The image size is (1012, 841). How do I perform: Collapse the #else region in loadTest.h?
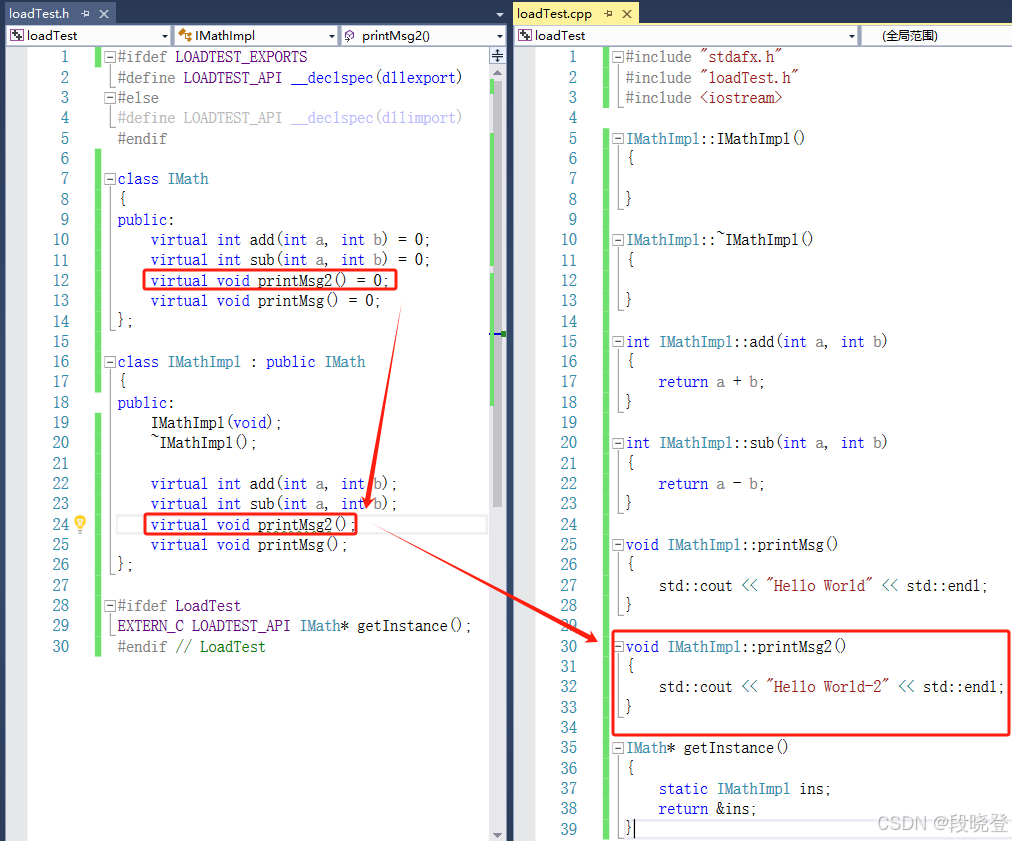pyautogui.click(x=110, y=97)
